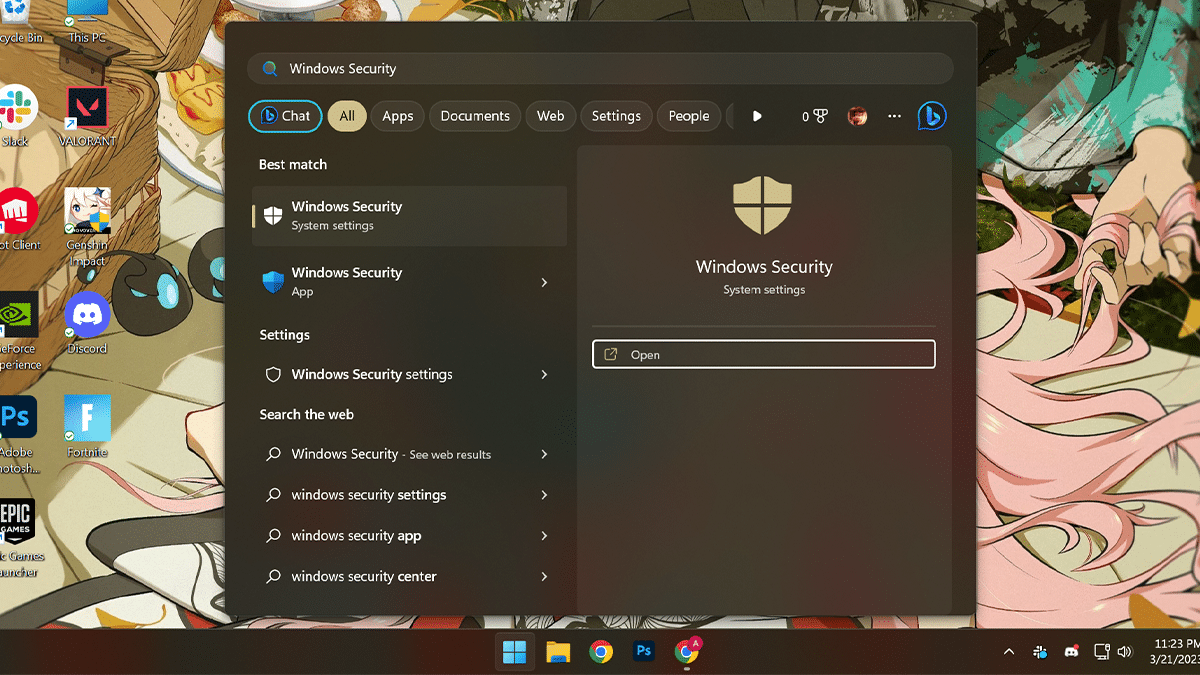The height and width of the screenshot is (675, 1200).
Task: Open File Explorer from the taskbar
Action: click(558, 652)
